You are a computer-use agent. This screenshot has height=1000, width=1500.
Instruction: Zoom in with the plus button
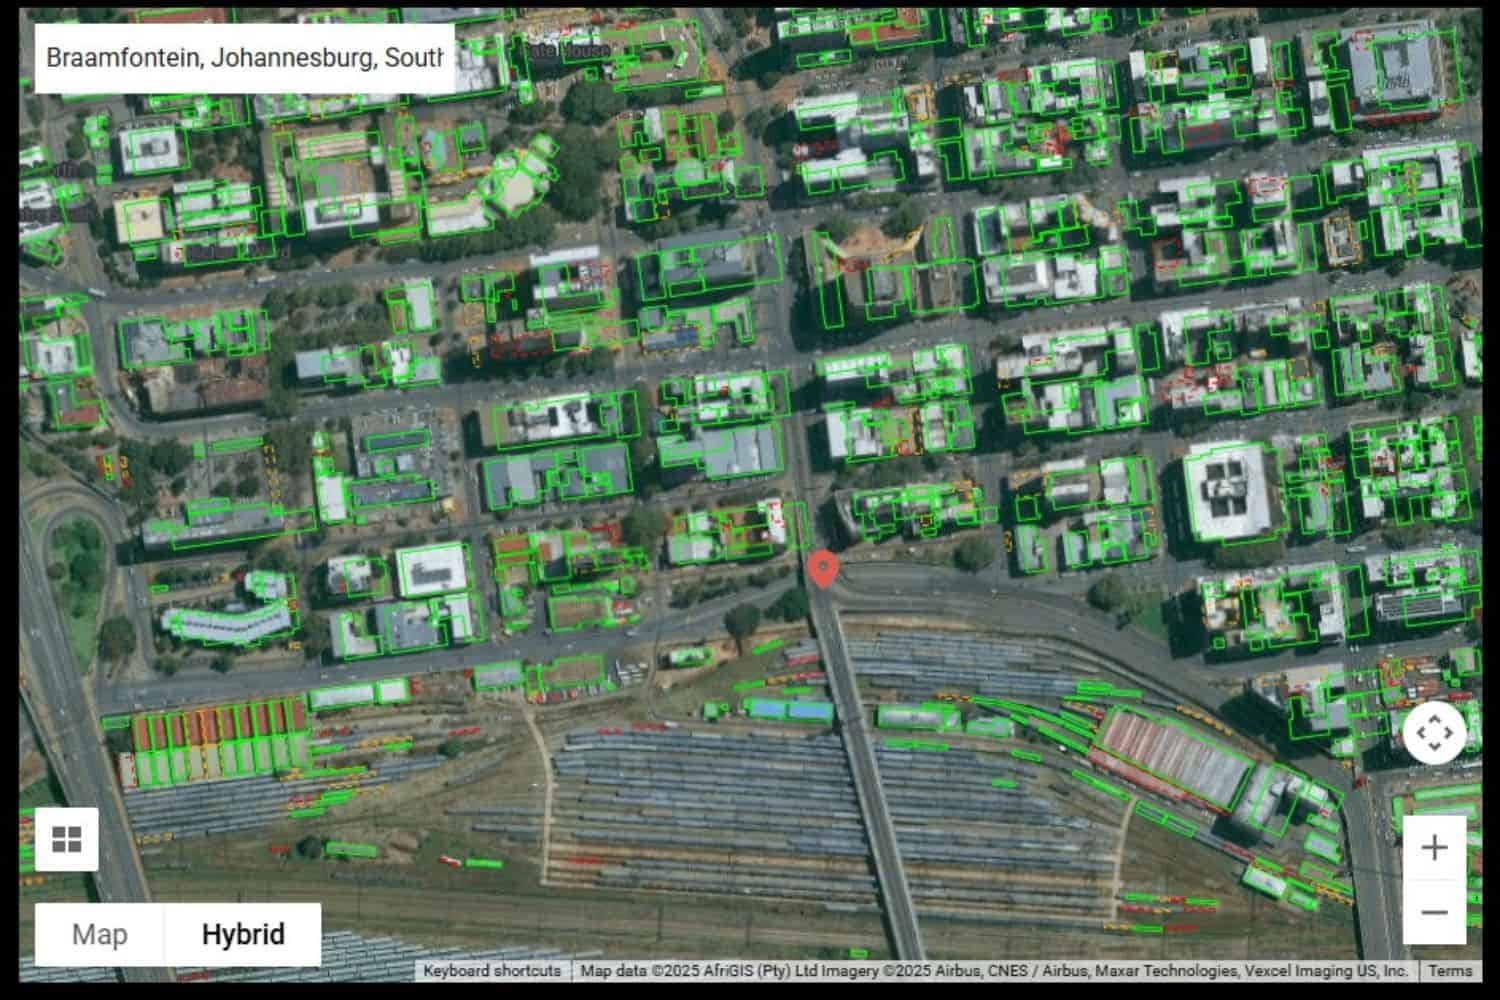(x=1434, y=848)
